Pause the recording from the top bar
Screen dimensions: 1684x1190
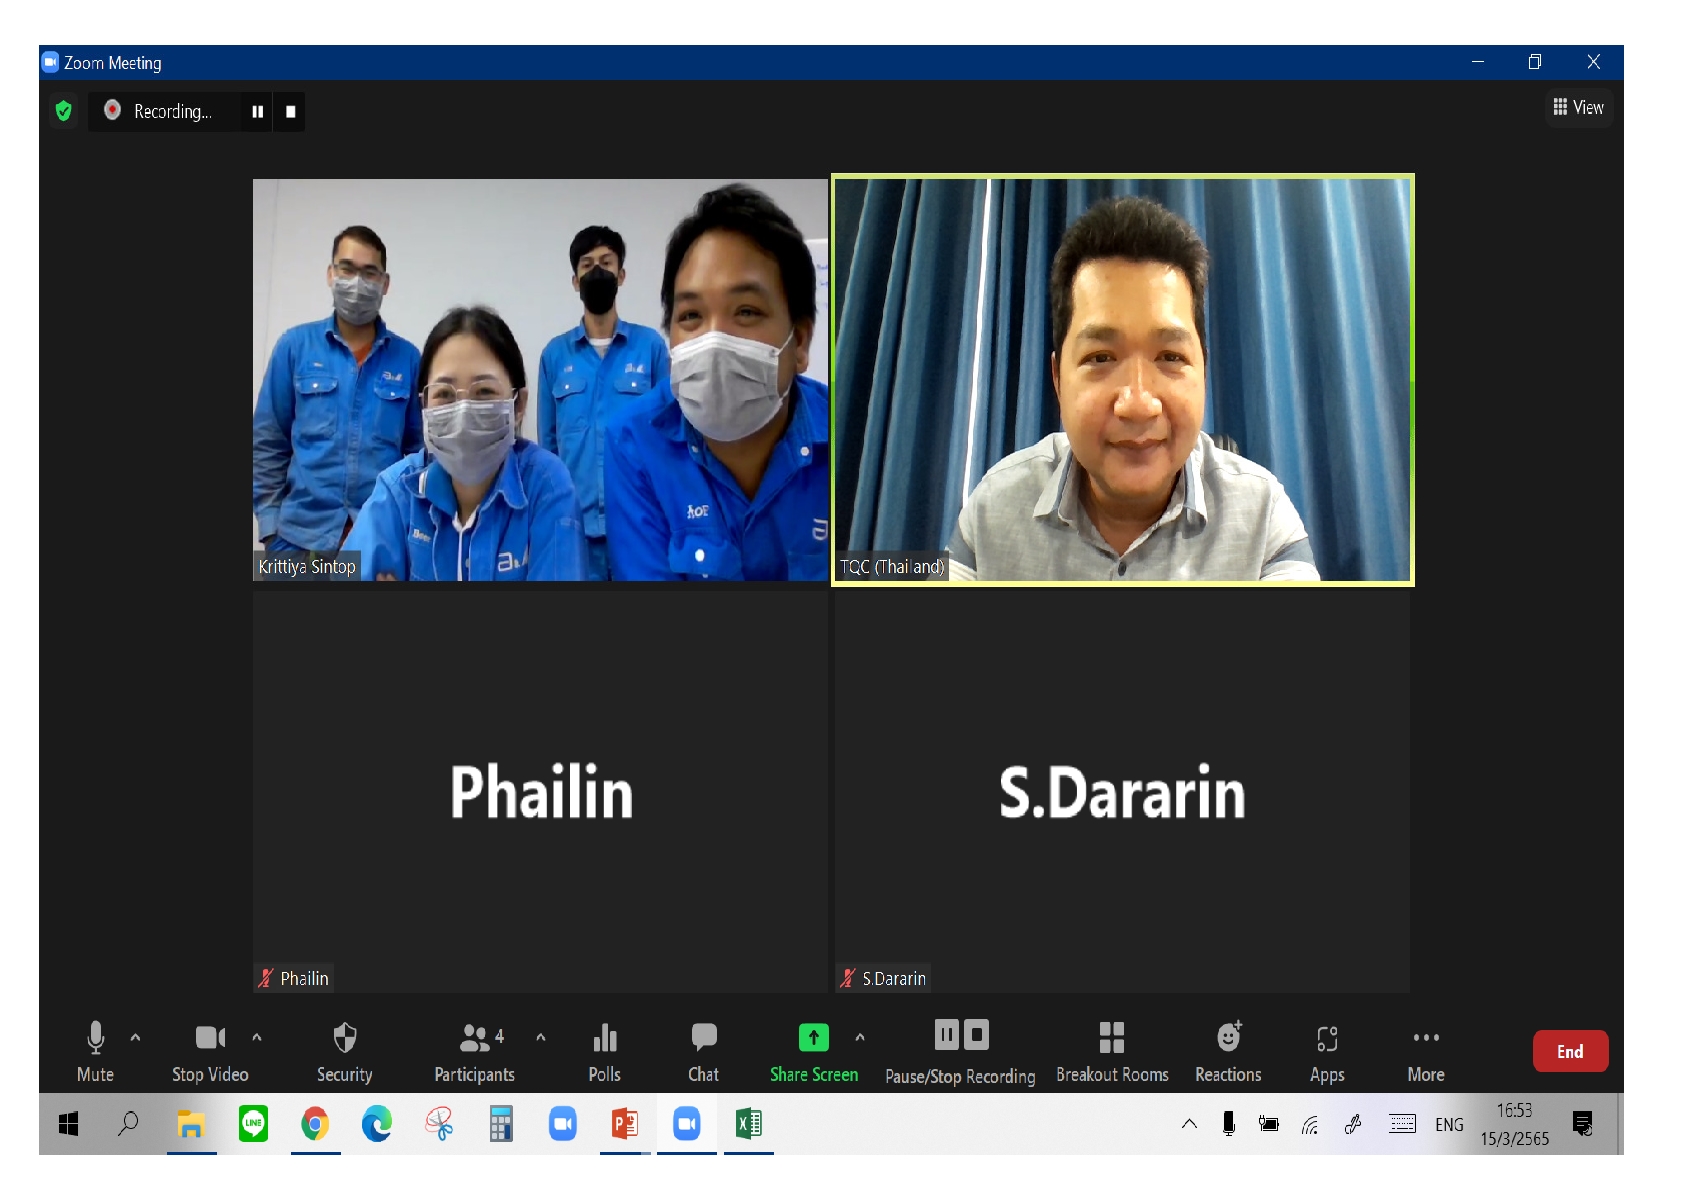[x=257, y=111]
